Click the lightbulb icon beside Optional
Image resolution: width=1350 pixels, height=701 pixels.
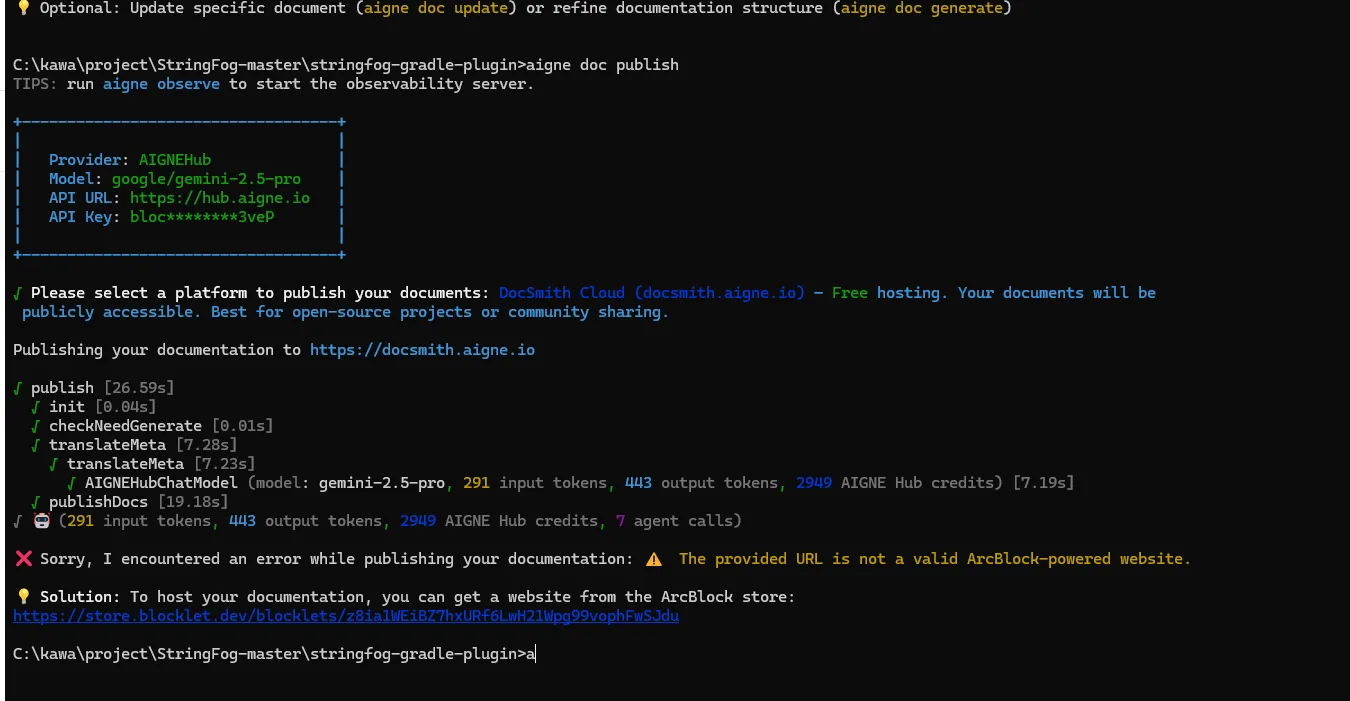[22, 8]
